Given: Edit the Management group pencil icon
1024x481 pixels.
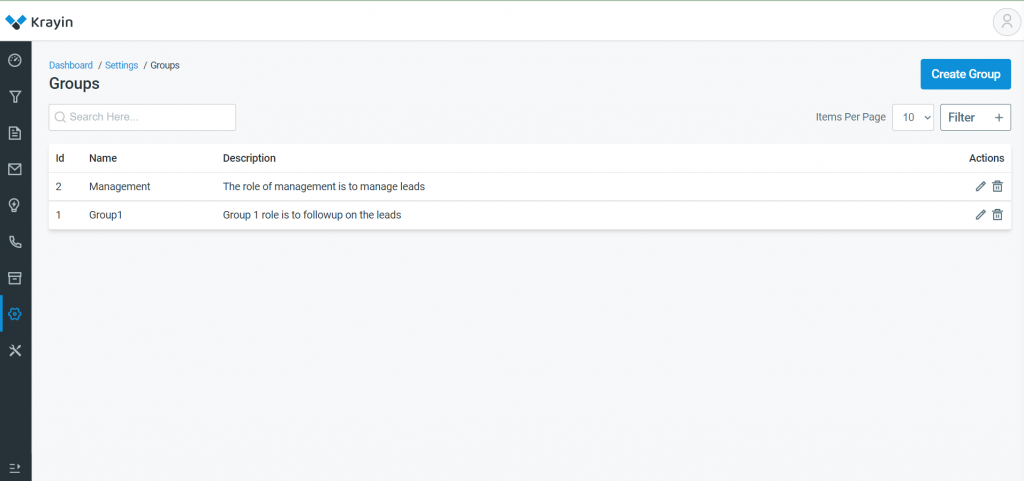Looking at the screenshot, I should point(980,187).
